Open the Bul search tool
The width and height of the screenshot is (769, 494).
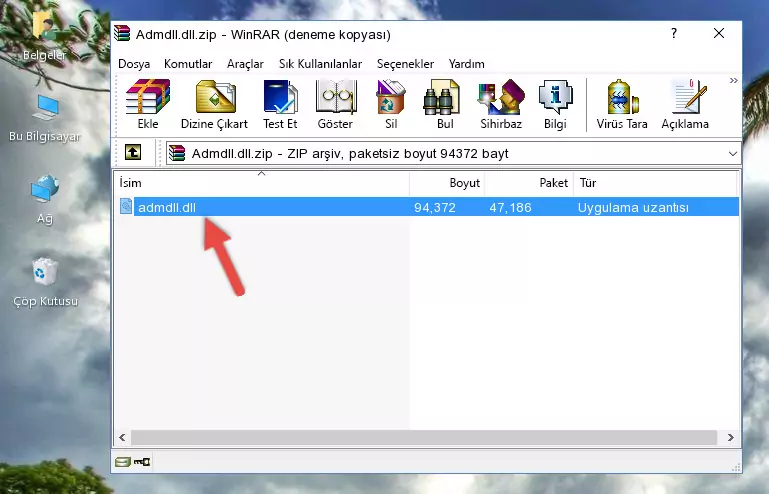pos(445,104)
